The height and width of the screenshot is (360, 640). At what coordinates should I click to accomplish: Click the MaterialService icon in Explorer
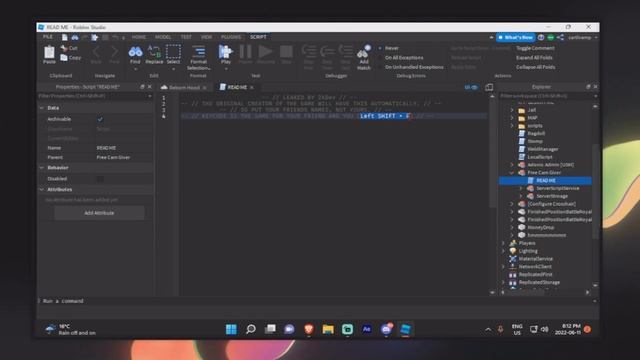(x=513, y=259)
